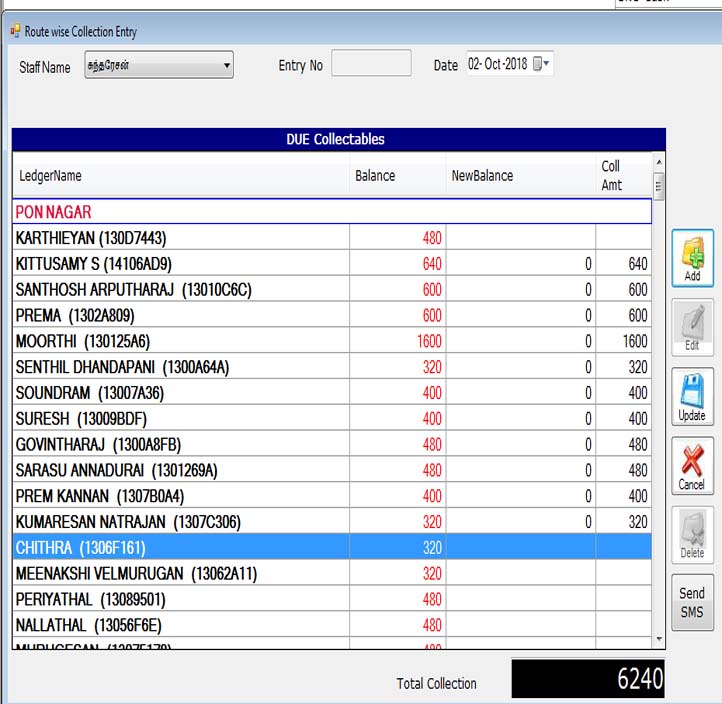Click MOORTHI's balance cell 1600
Screen dimensions: 722x704
point(398,341)
